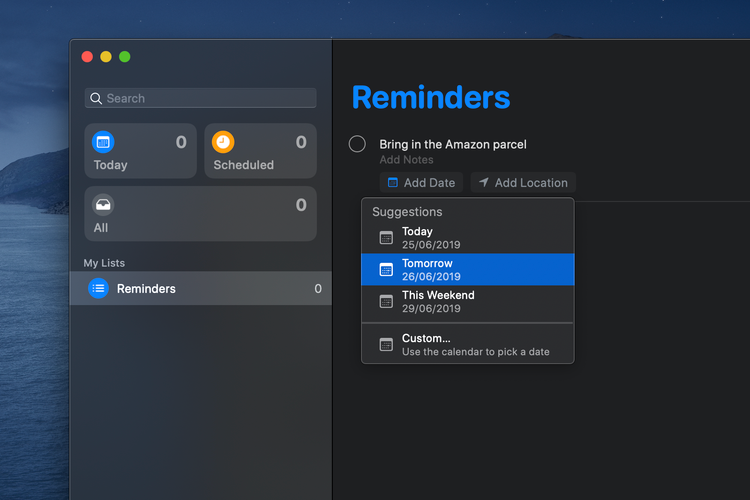Click the Add Date button

(421, 182)
